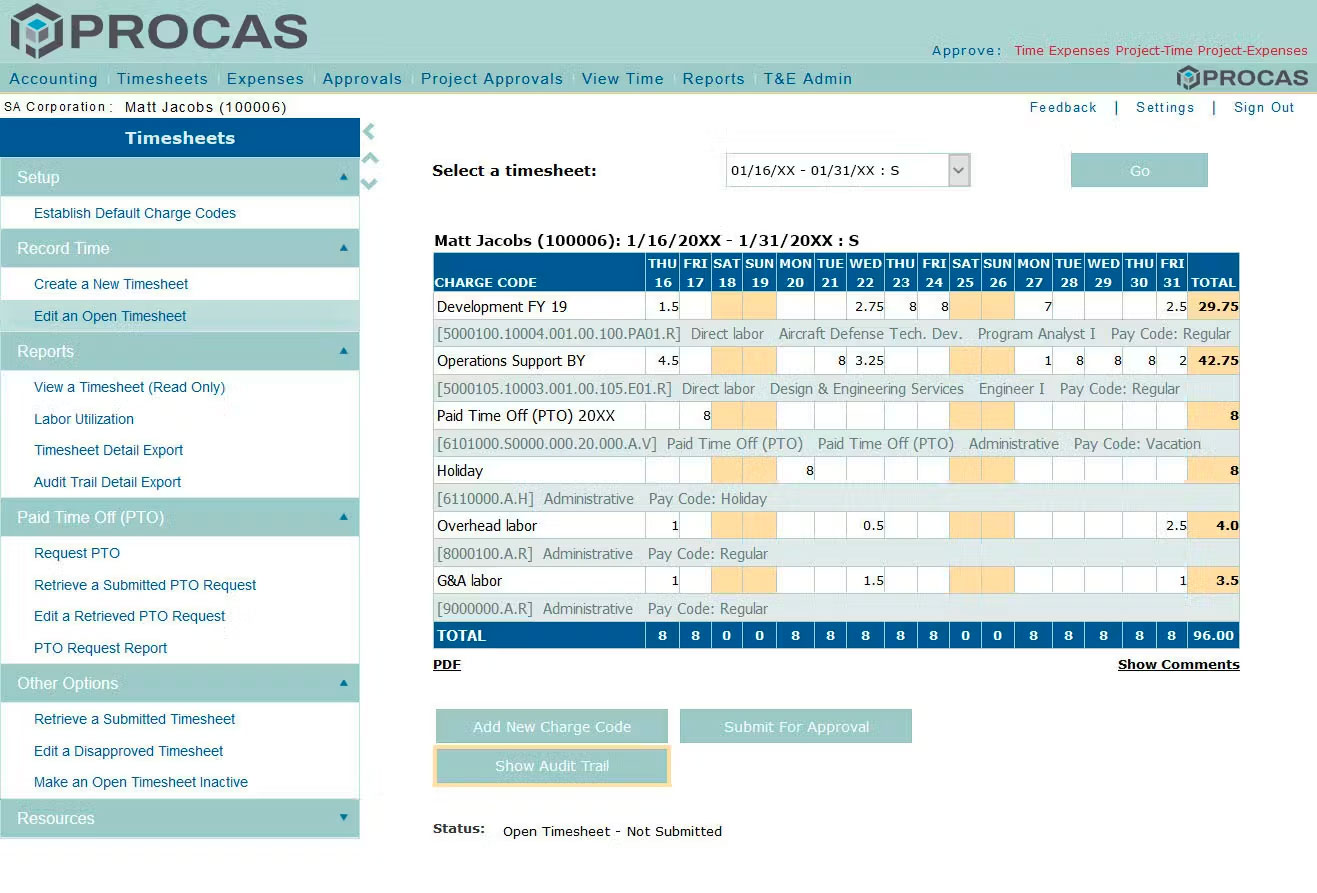
Task: Click Add New Charge Code
Action: coord(551,726)
